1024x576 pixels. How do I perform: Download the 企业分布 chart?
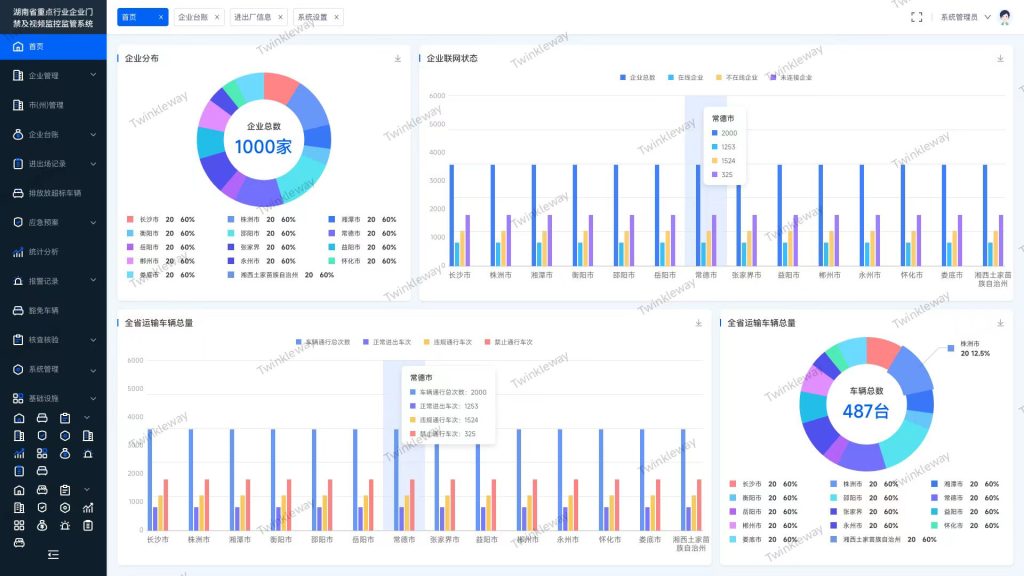[x=398, y=59]
